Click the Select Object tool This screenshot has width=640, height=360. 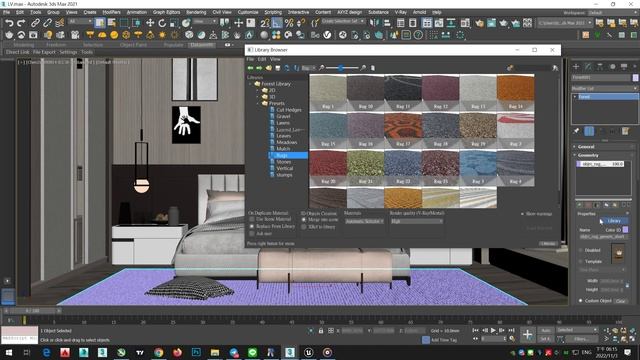pyautogui.click(x=100, y=23)
